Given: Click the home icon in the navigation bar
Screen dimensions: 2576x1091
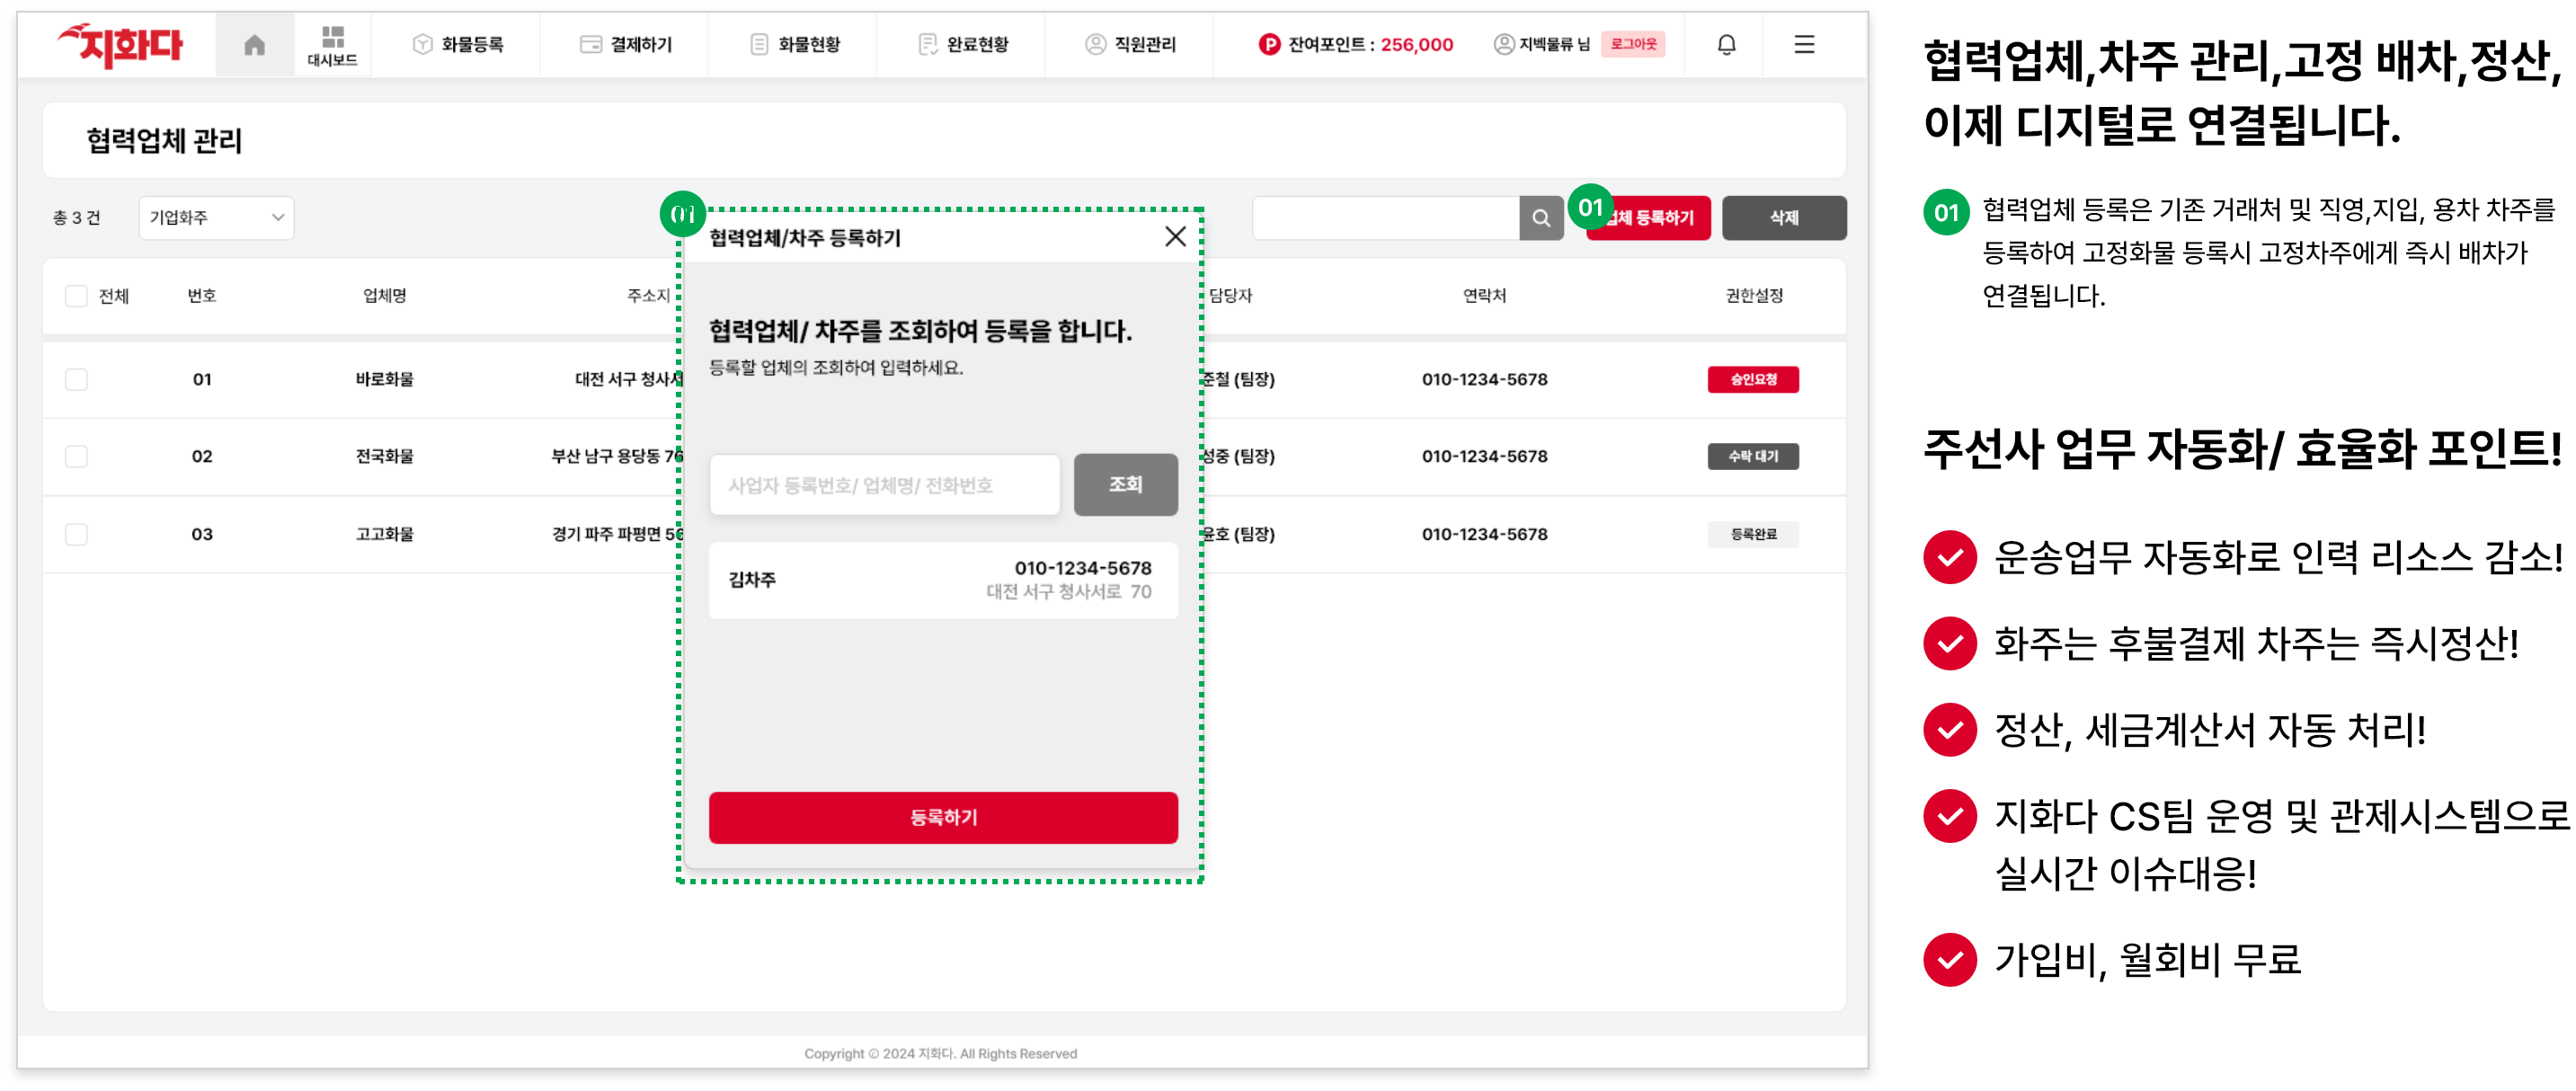Looking at the screenshot, I should coord(254,44).
